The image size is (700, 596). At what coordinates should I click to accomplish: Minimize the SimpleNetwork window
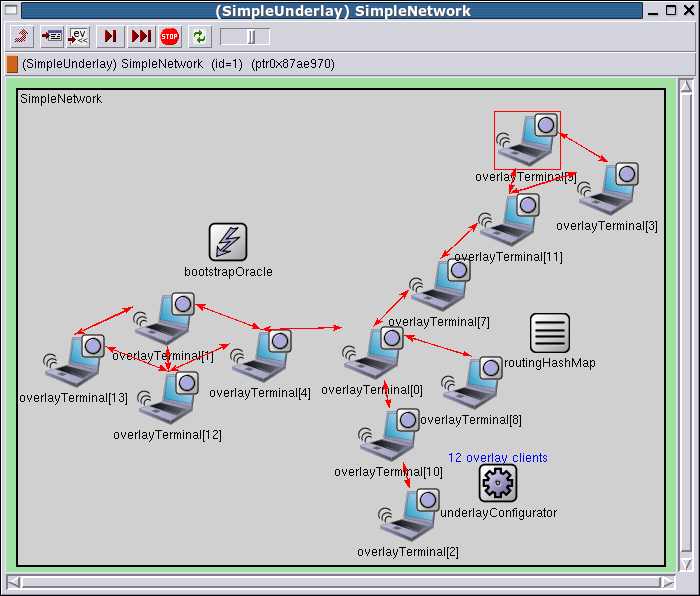click(x=653, y=11)
